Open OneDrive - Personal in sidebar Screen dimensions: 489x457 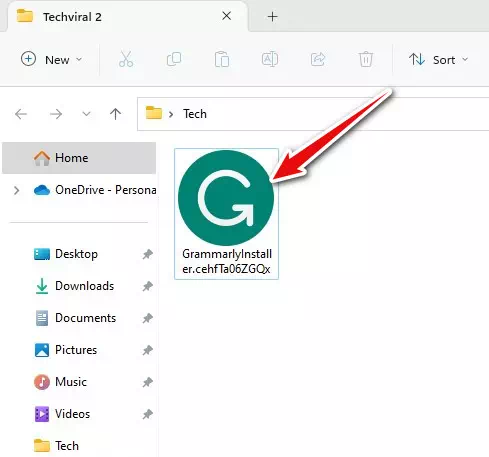tap(95, 190)
